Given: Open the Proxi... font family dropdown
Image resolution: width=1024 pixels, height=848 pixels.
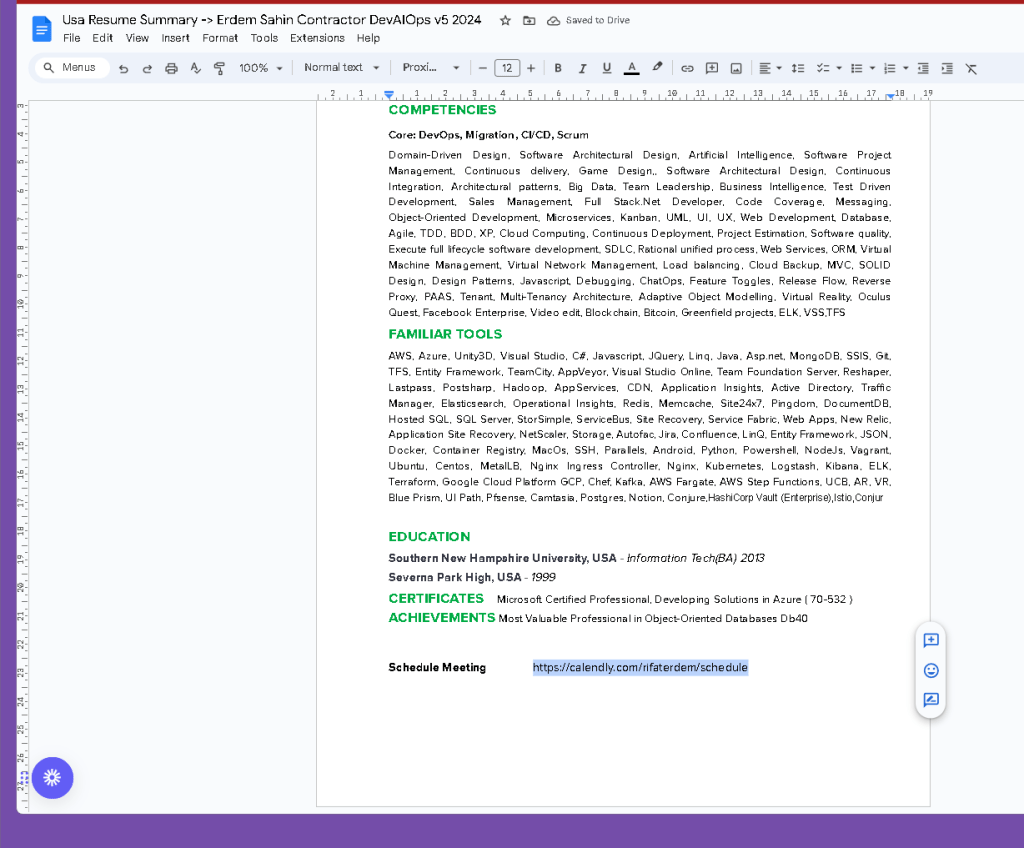Looking at the screenshot, I should (430, 67).
